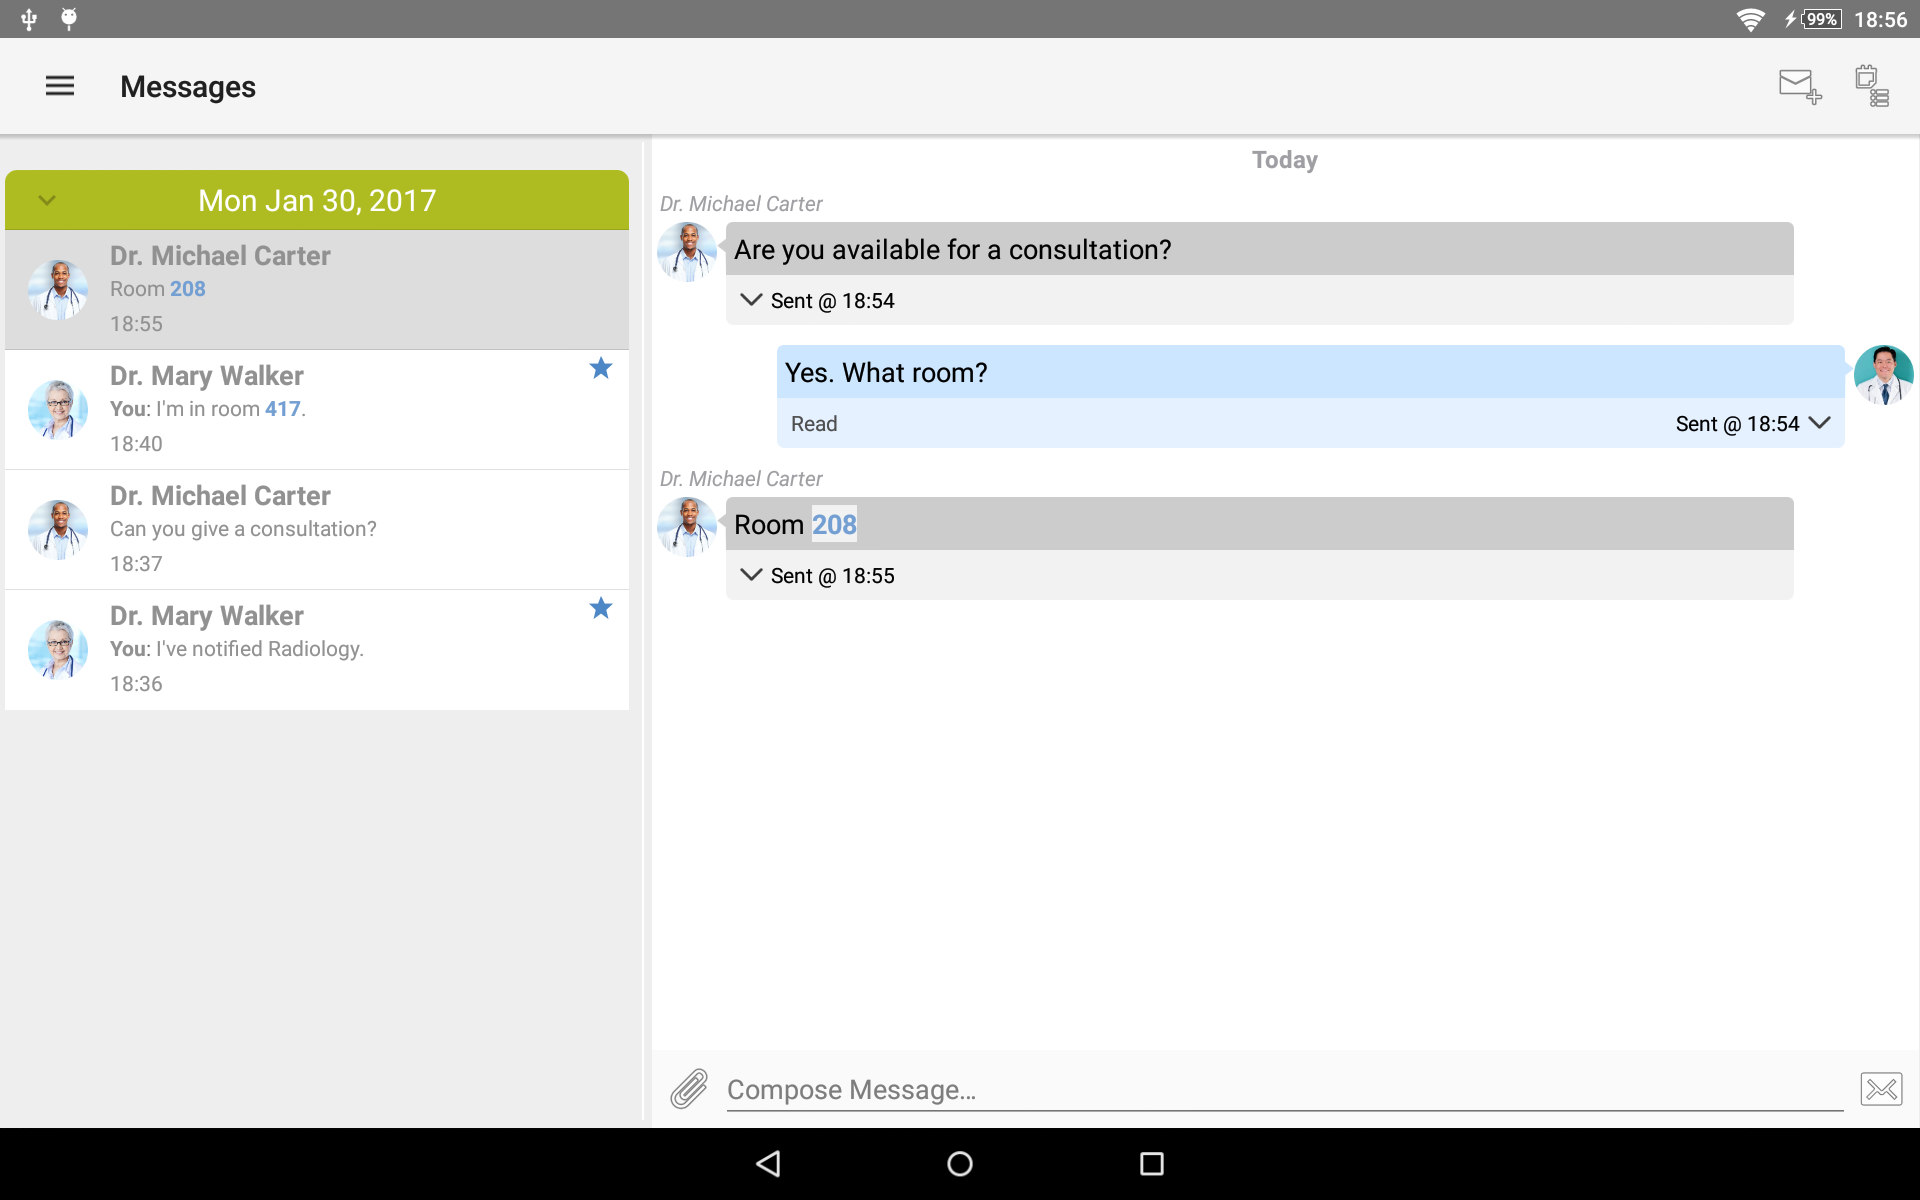Tap Android back navigation button
The image size is (1920, 1200).
pos(768,1163)
